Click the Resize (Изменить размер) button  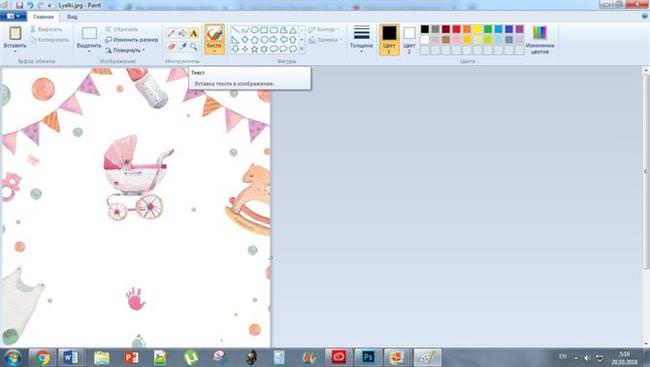click(x=132, y=40)
